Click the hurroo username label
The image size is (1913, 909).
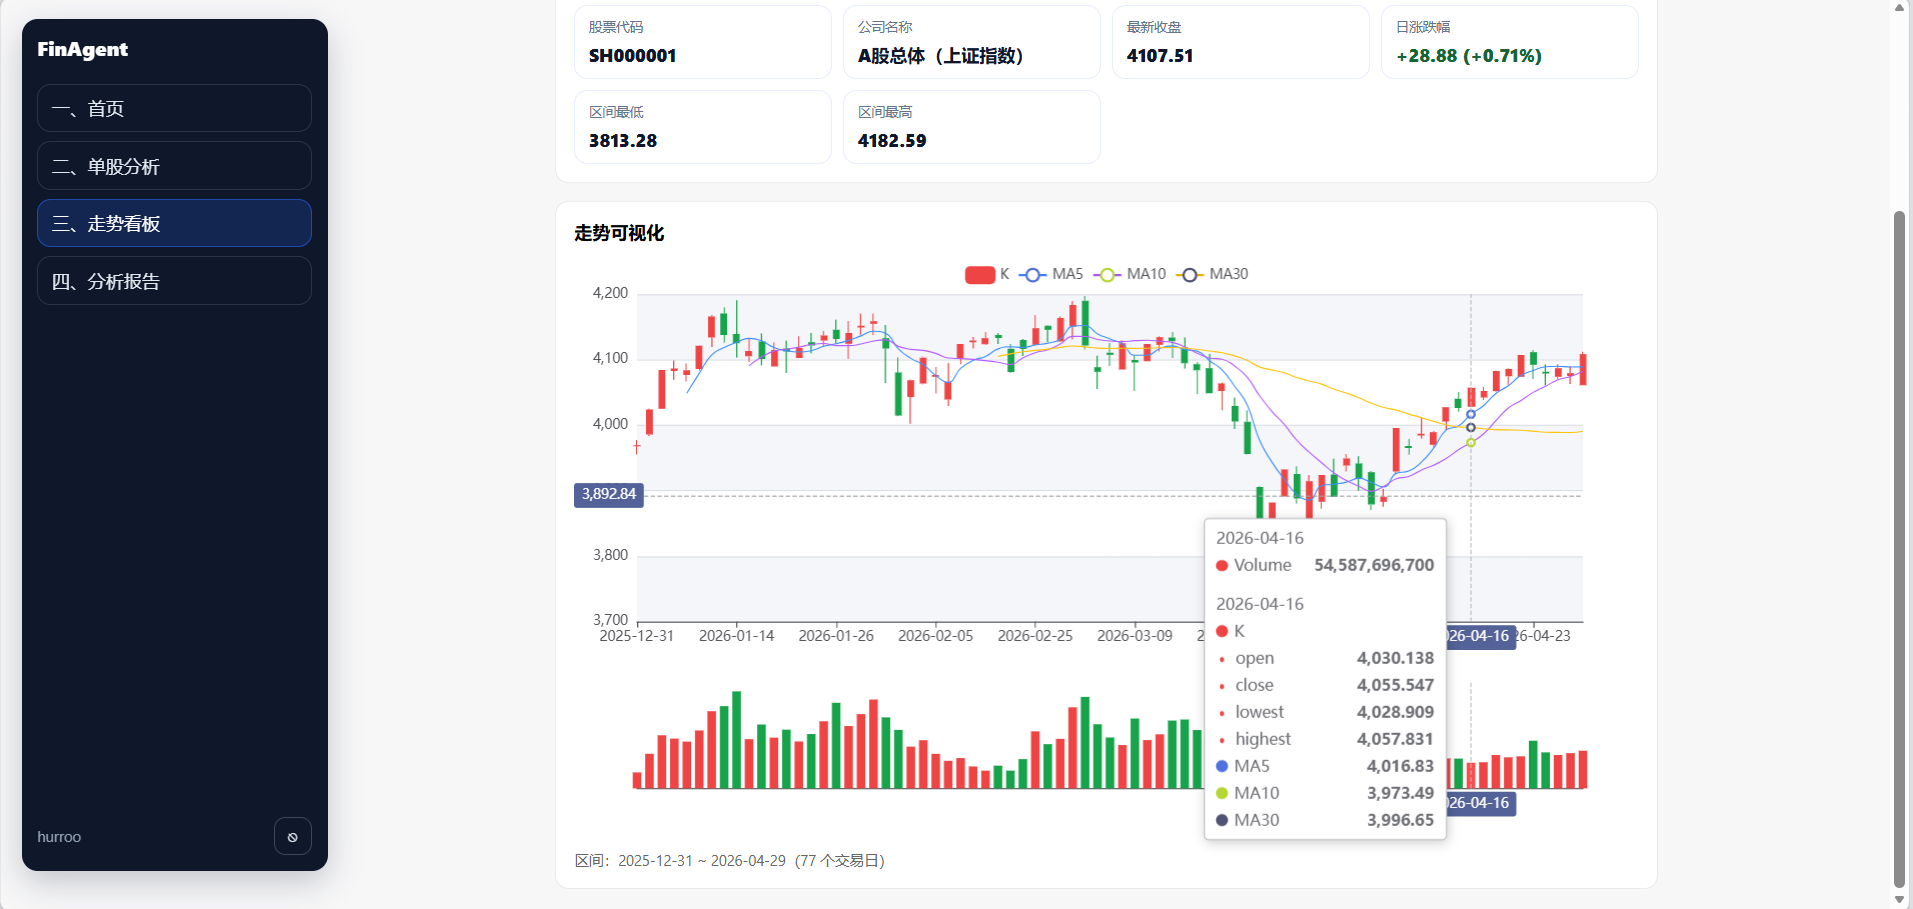59,837
